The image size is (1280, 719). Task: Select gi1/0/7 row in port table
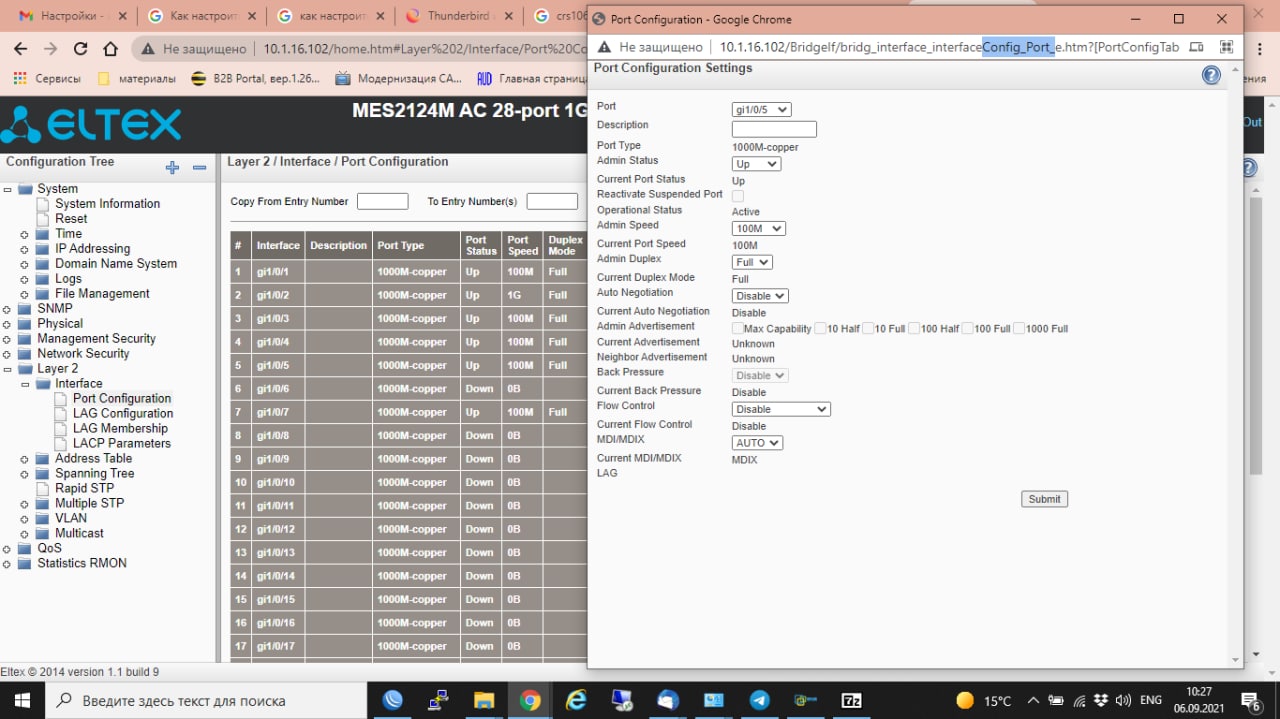[409, 412]
